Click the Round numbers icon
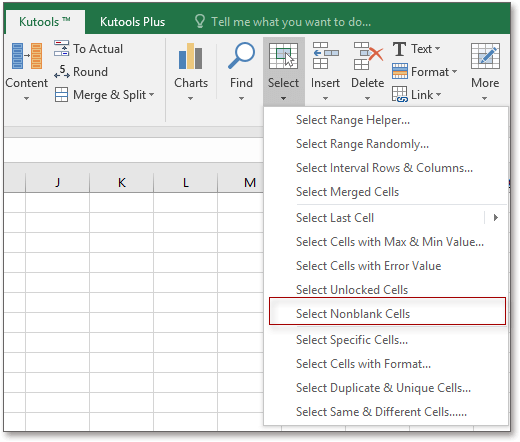 tap(62, 72)
